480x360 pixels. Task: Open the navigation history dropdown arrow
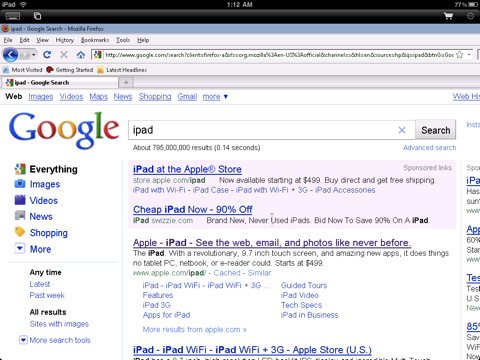pyautogui.click(x=34, y=55)
